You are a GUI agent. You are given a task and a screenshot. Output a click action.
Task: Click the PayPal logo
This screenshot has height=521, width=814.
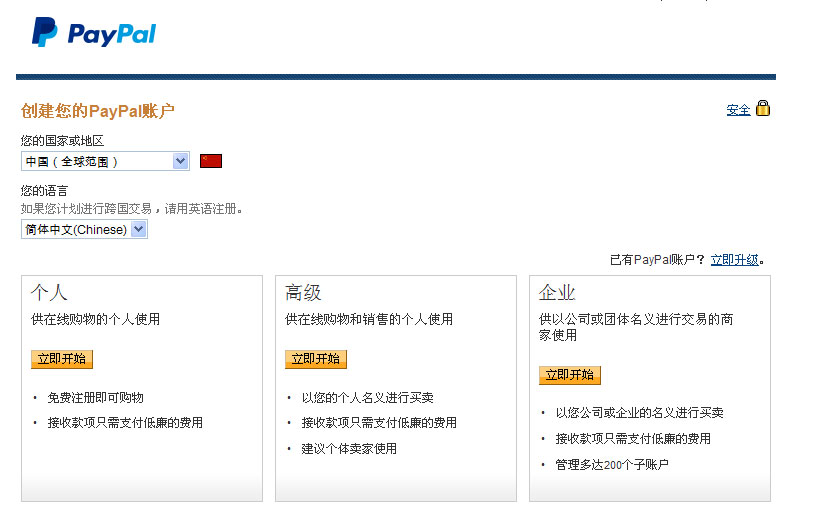coord(93,32)
